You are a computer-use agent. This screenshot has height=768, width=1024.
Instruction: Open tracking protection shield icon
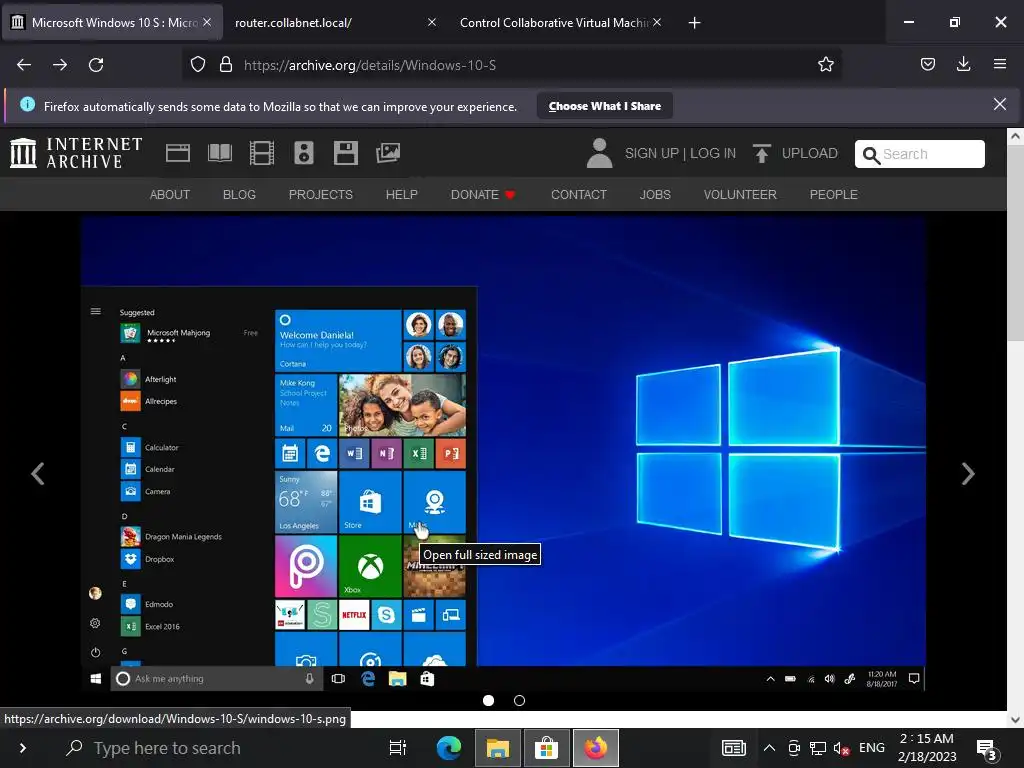coord(198,65)
